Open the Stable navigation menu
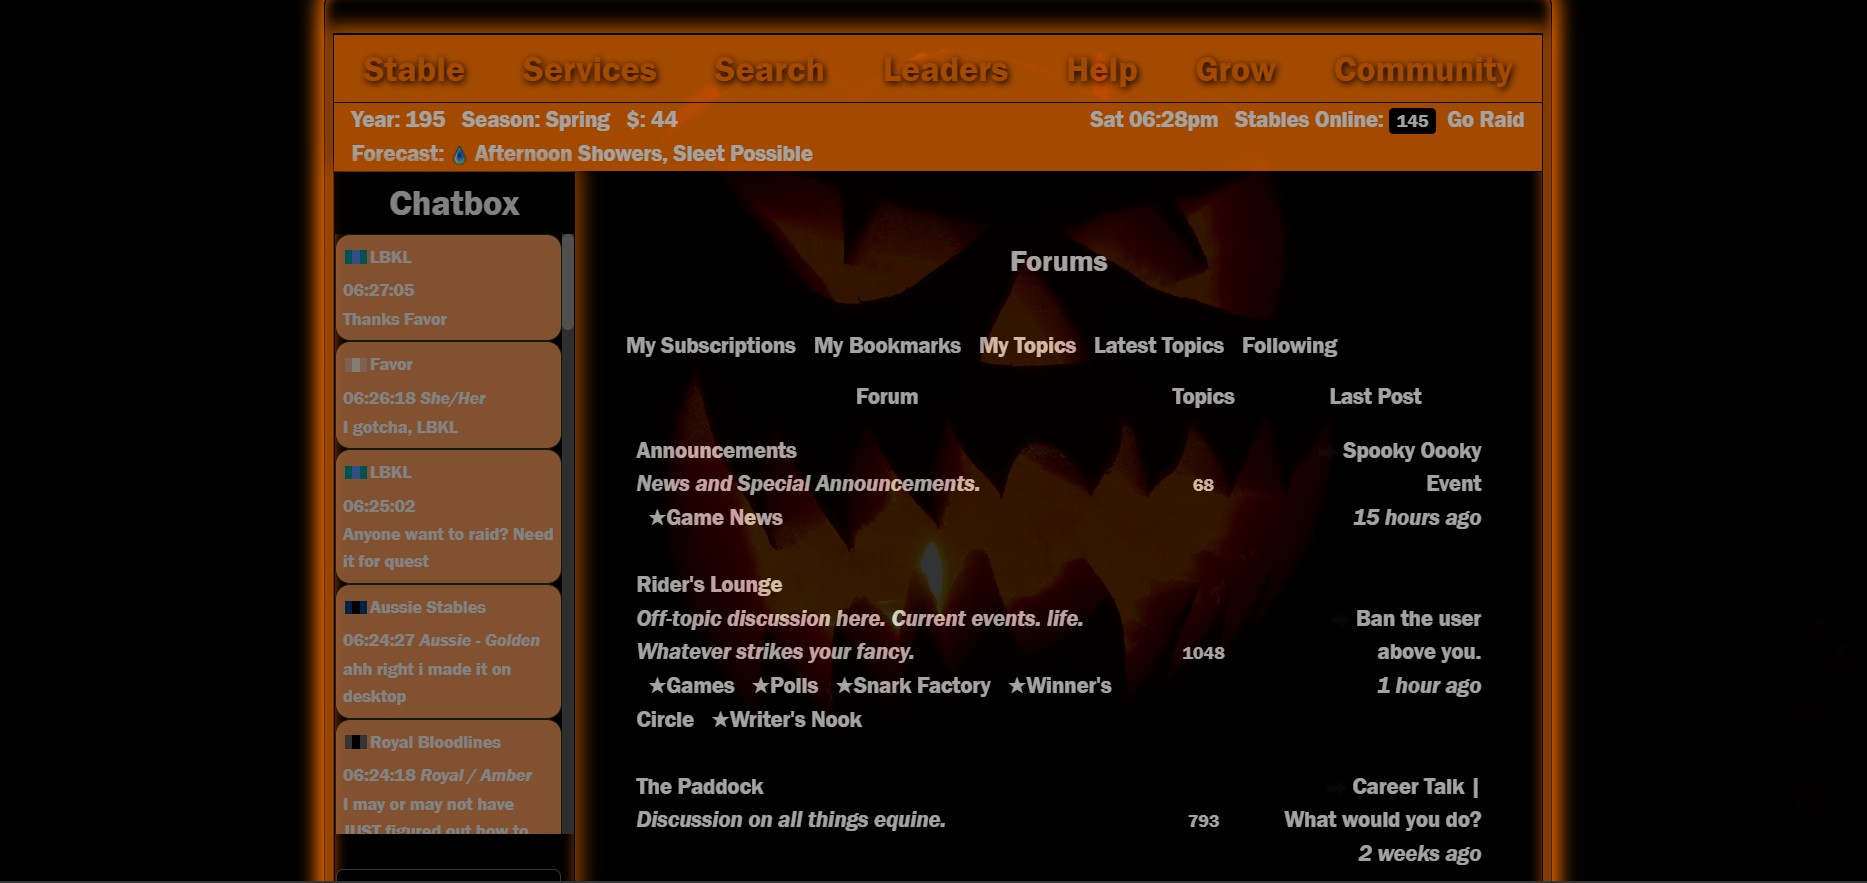This screenshot has width=1867, height=883. pyautogui.click(x=414, y=70)
